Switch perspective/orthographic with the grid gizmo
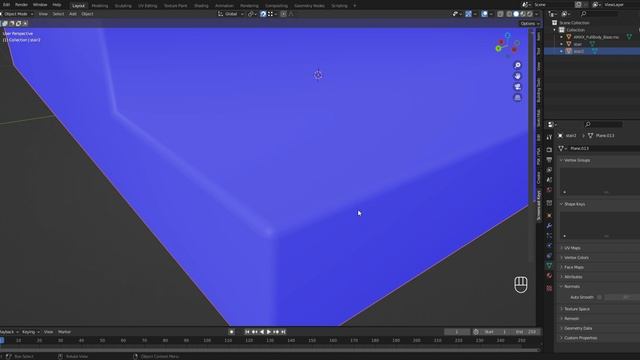 click(x=518, y=98)
